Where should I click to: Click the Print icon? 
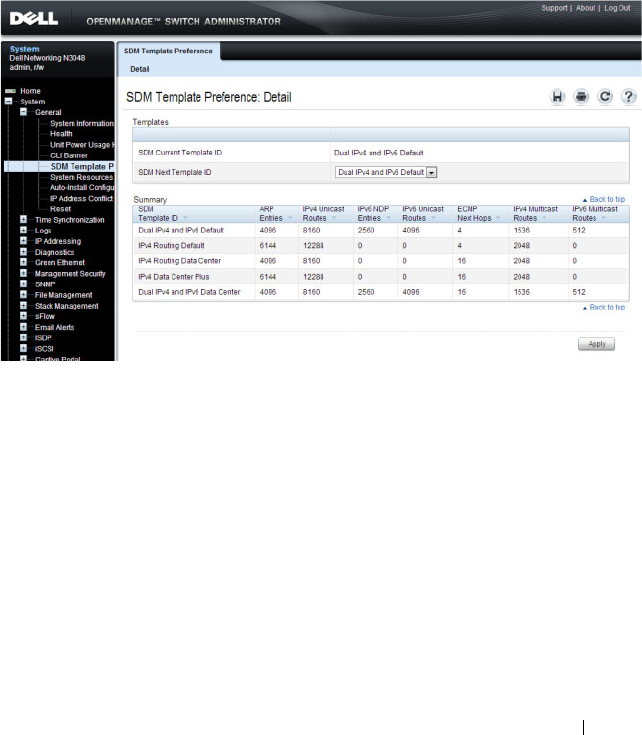[581, 97]
